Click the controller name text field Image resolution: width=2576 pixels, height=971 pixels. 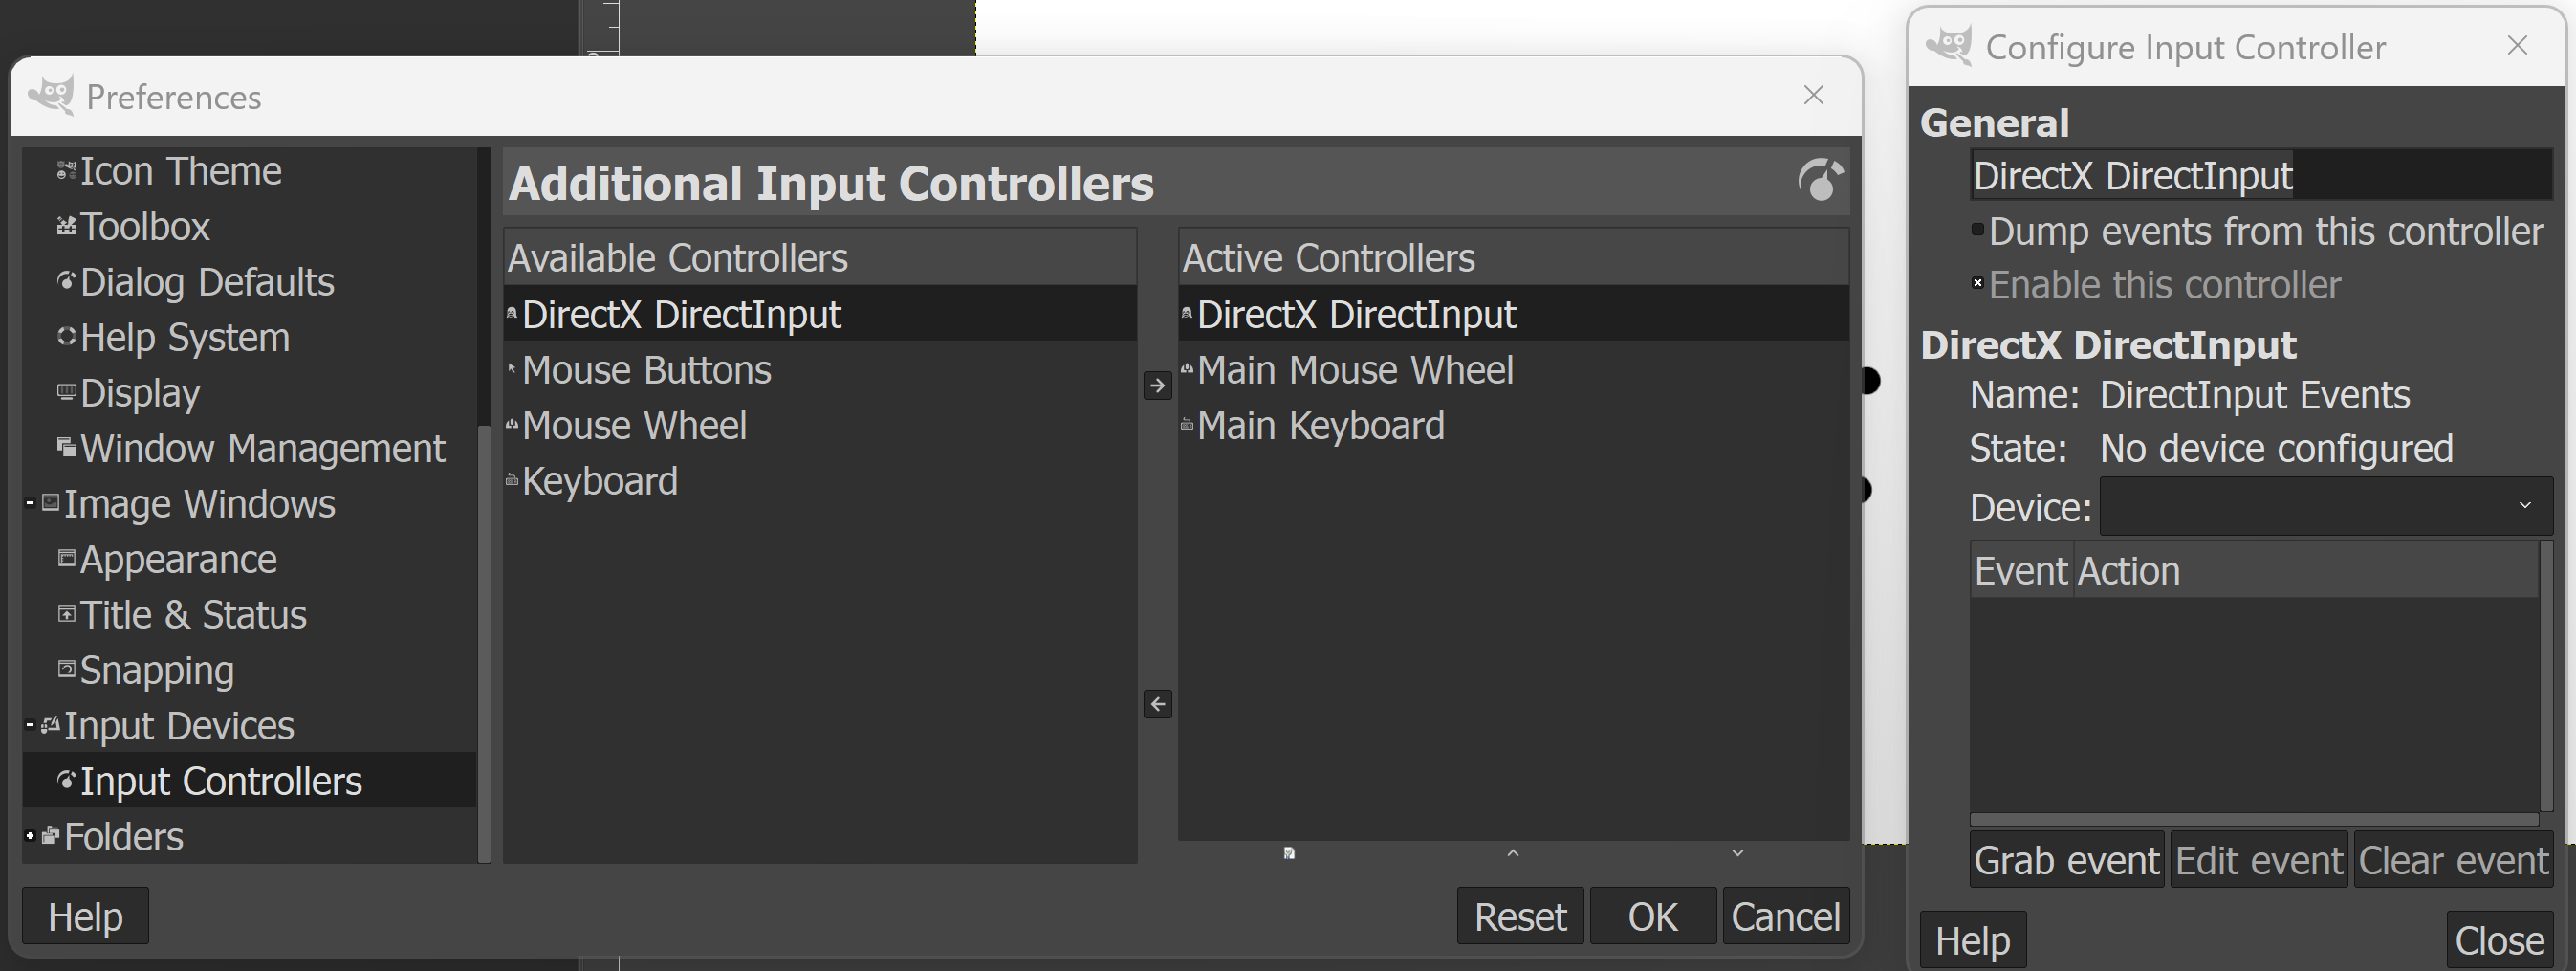click(x=2260, y=176)
